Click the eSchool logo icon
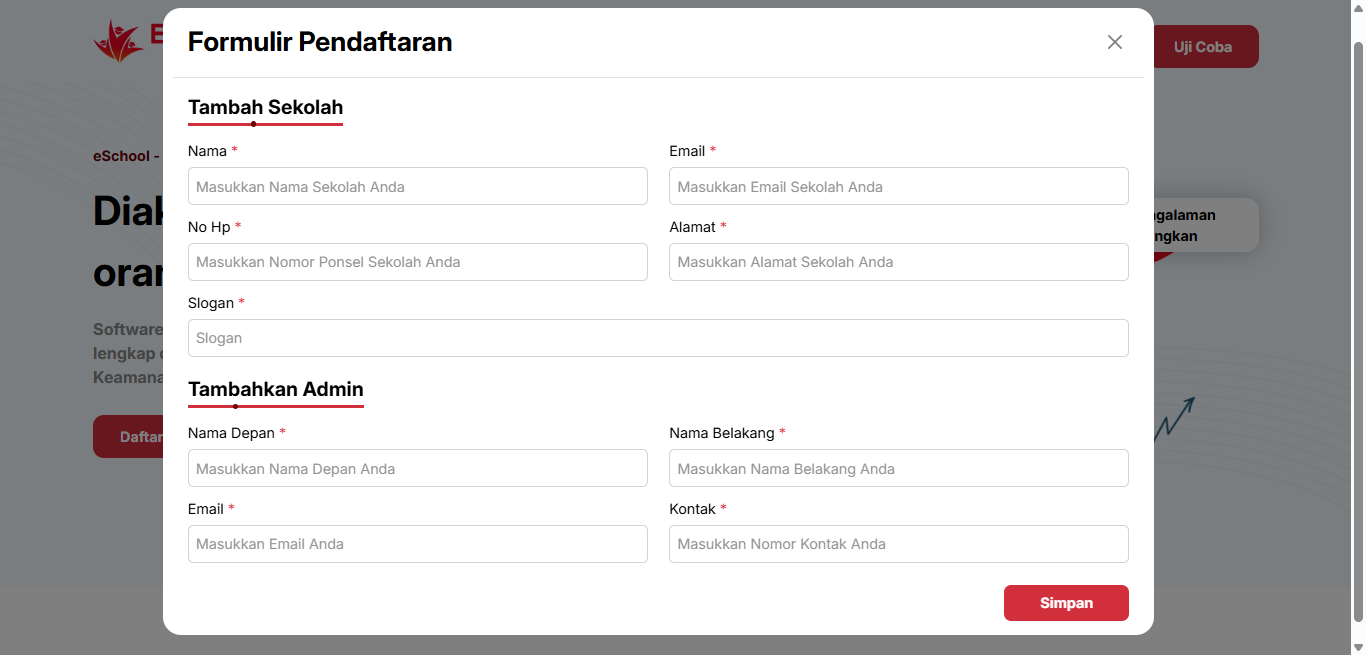 pos(118,41)
